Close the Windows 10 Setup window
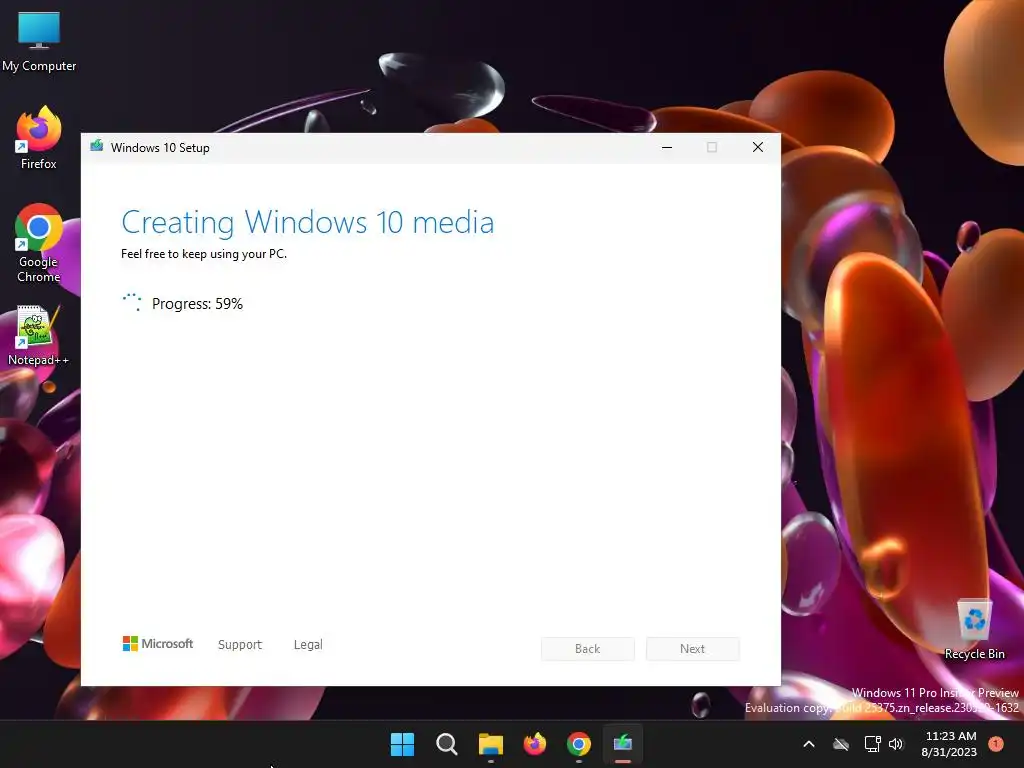This screenshot has height=768, width=1024. pyautogui.click(x=758, y=148)
